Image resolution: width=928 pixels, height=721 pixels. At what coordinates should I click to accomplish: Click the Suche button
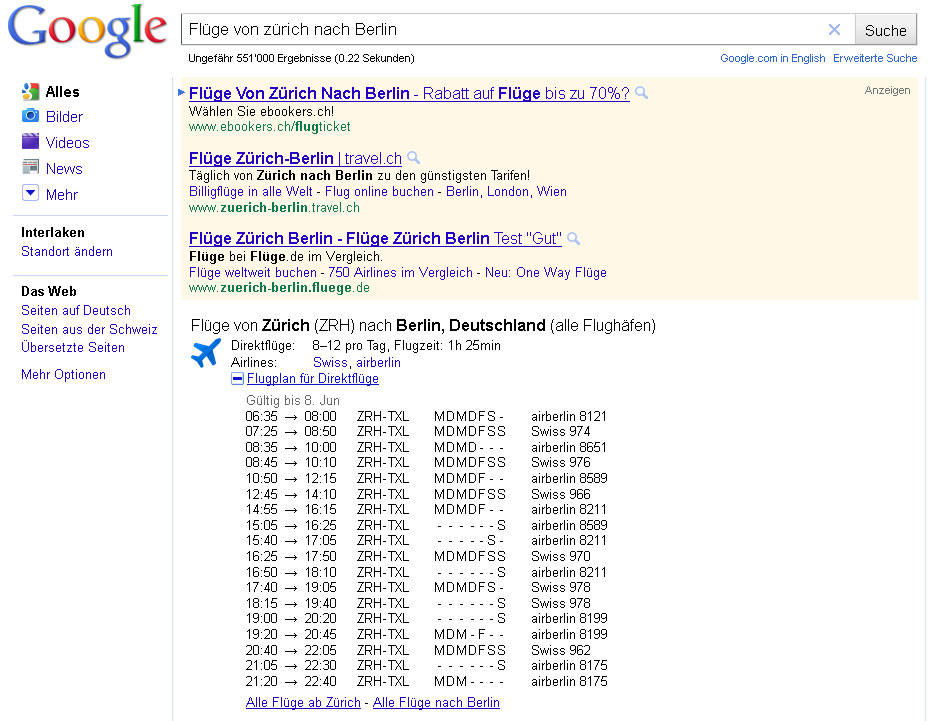885,30
